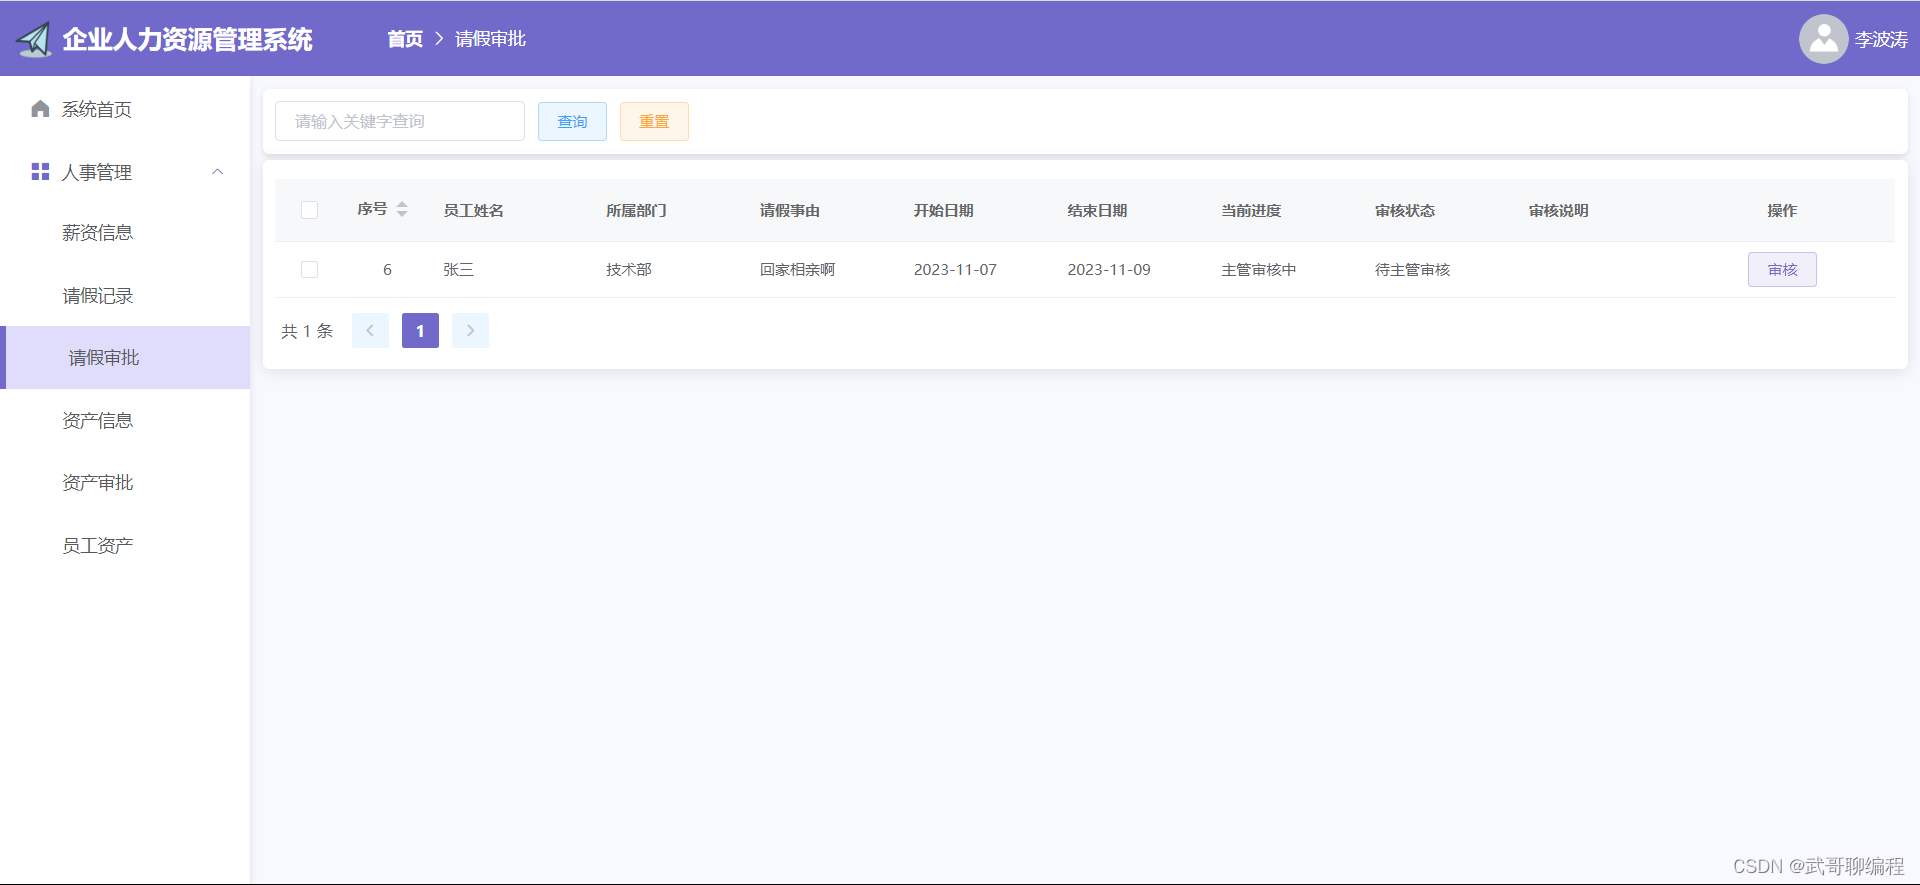Click the serial number 6 cell
Screen dimensions: 1920x885
click(387, 270)
